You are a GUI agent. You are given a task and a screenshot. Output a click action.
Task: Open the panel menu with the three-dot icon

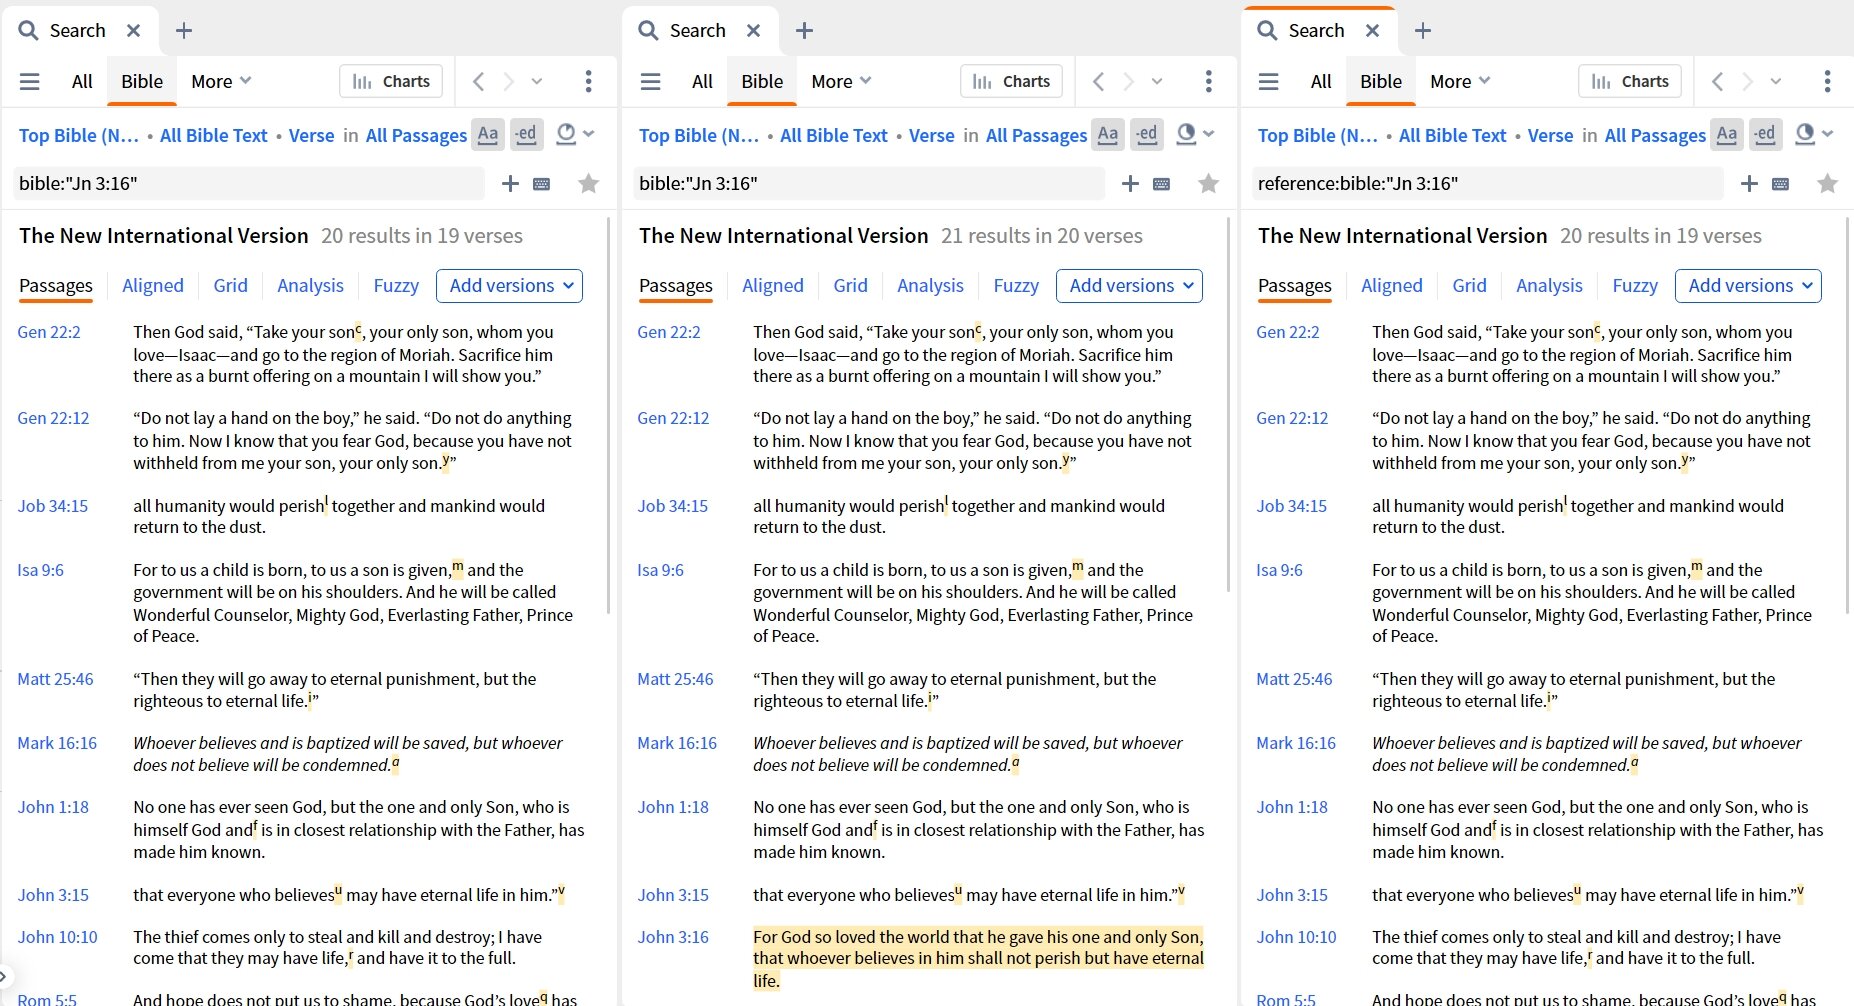pos(588,81)
